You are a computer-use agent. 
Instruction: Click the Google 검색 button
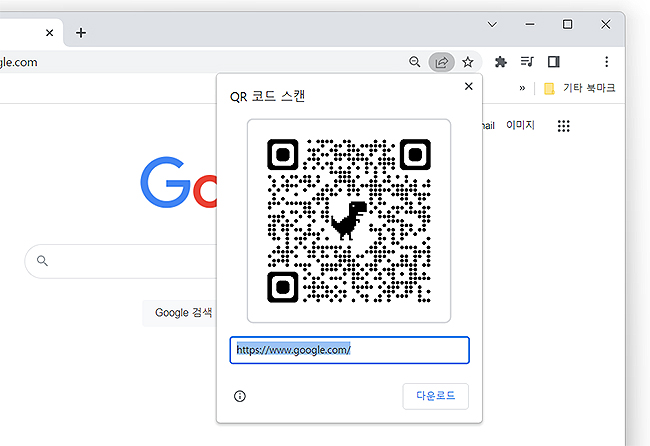[179, 313]
